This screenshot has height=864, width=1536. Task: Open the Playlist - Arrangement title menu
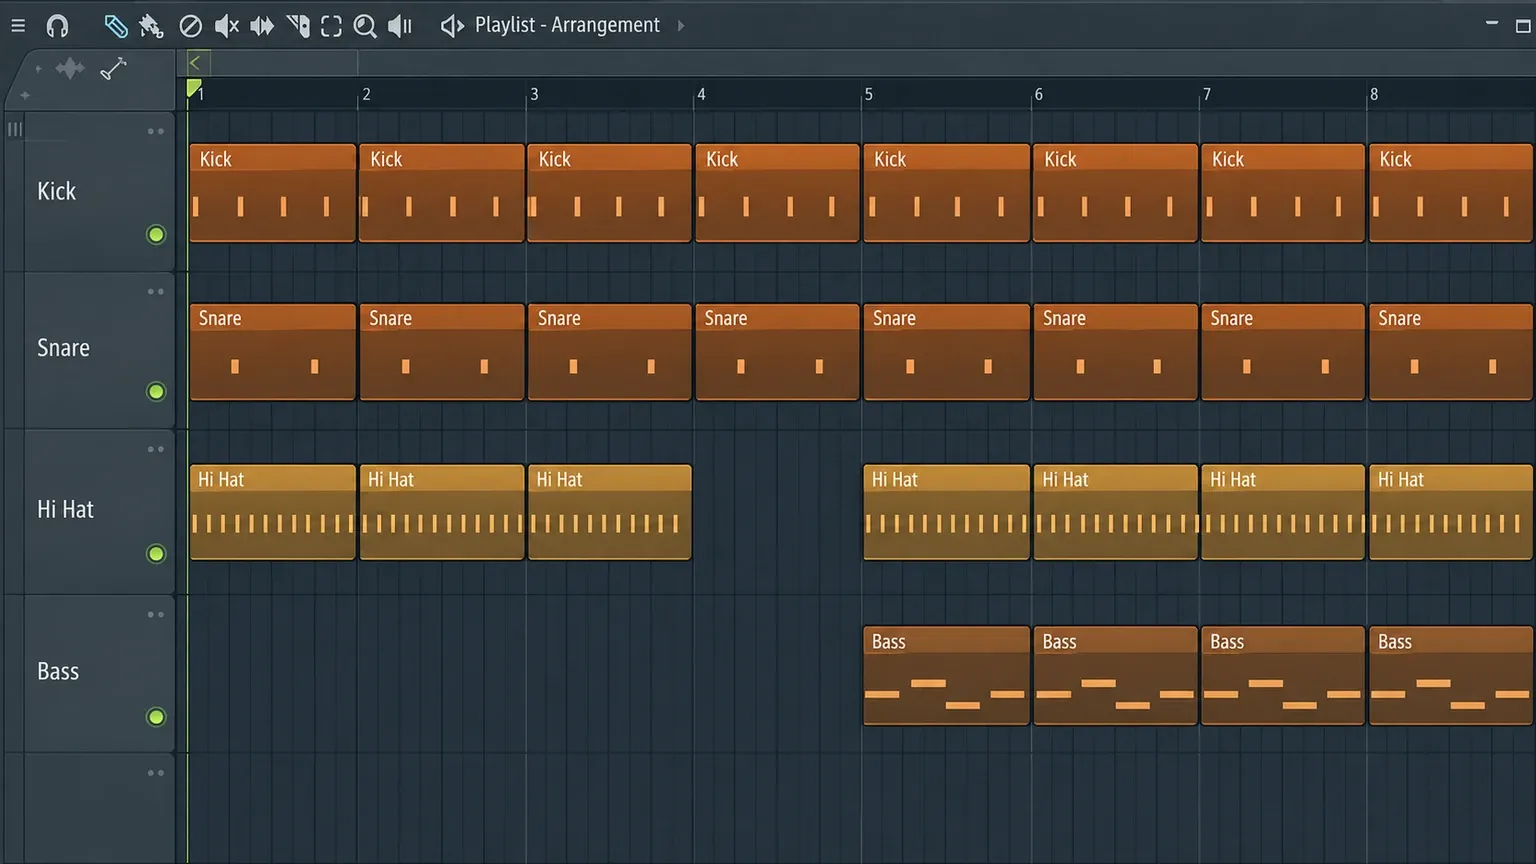click(567, 25)
